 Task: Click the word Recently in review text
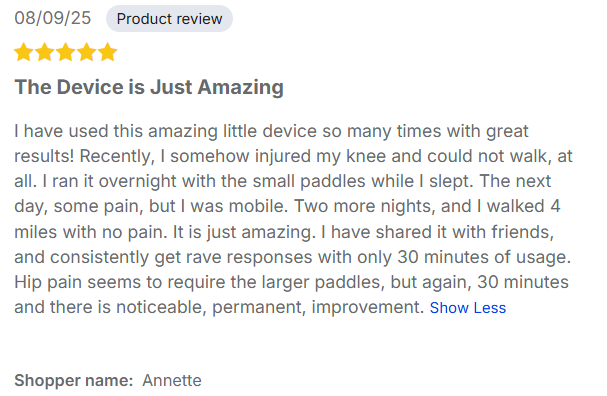pos(117,156)
